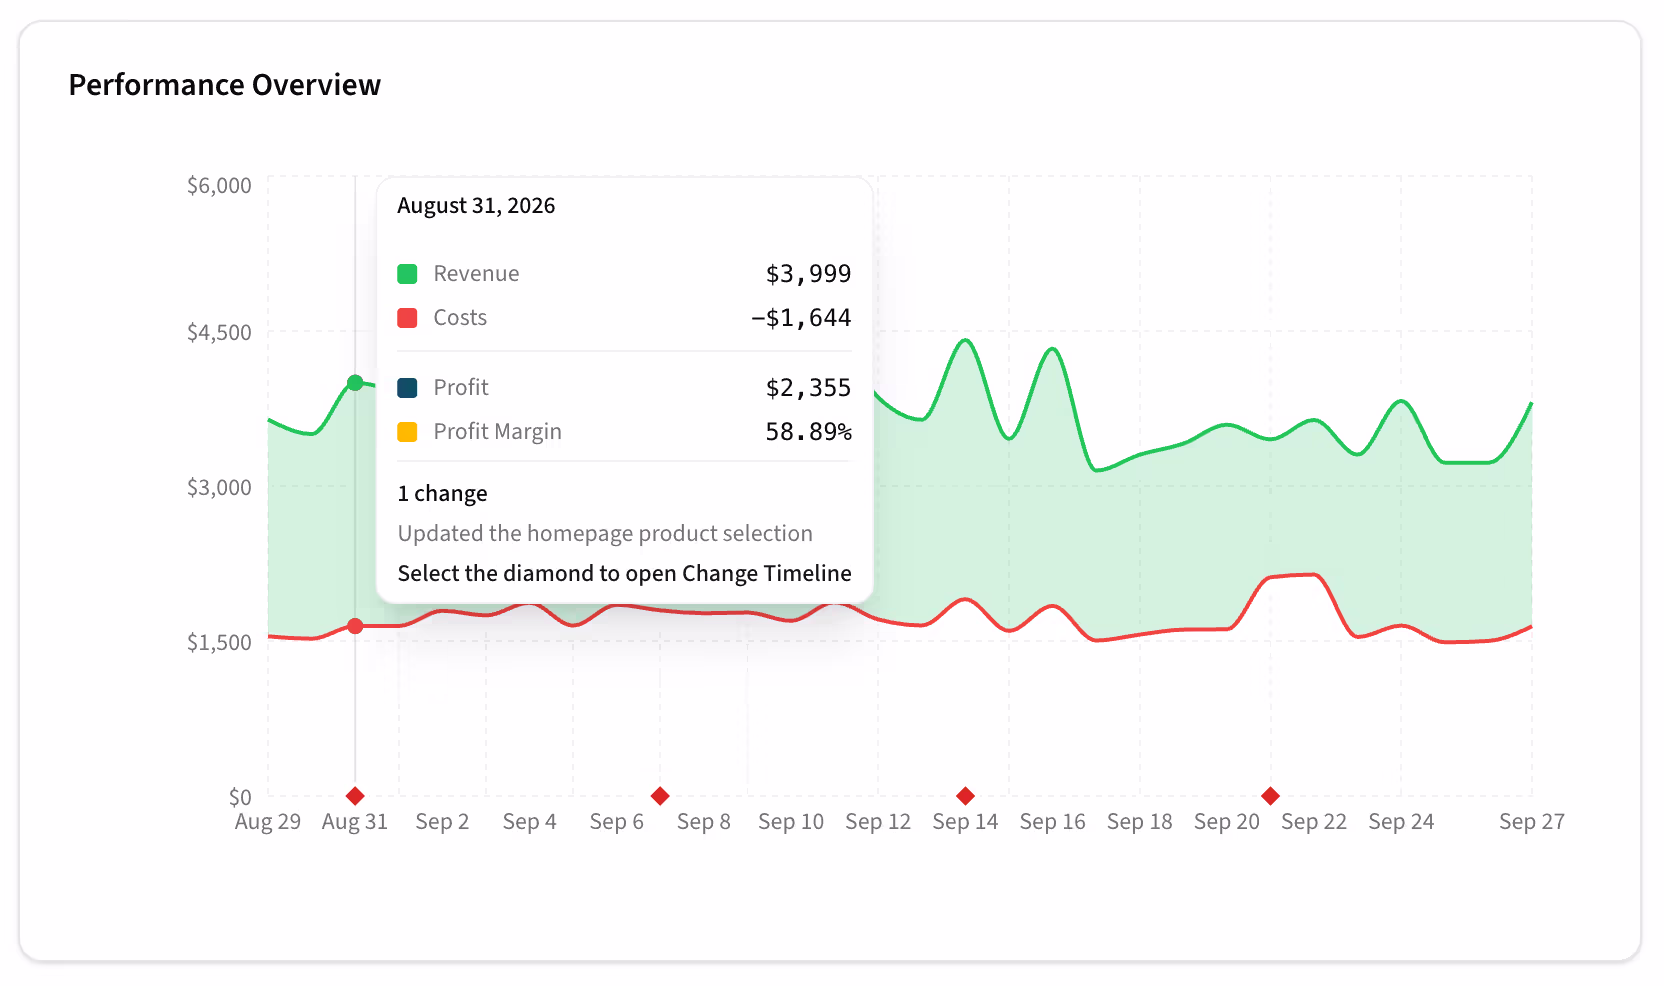Screen dimensions: 1664x986
Task: Click 'Select the diamond to open Change Timeline'
Action: tap(625, 574)
